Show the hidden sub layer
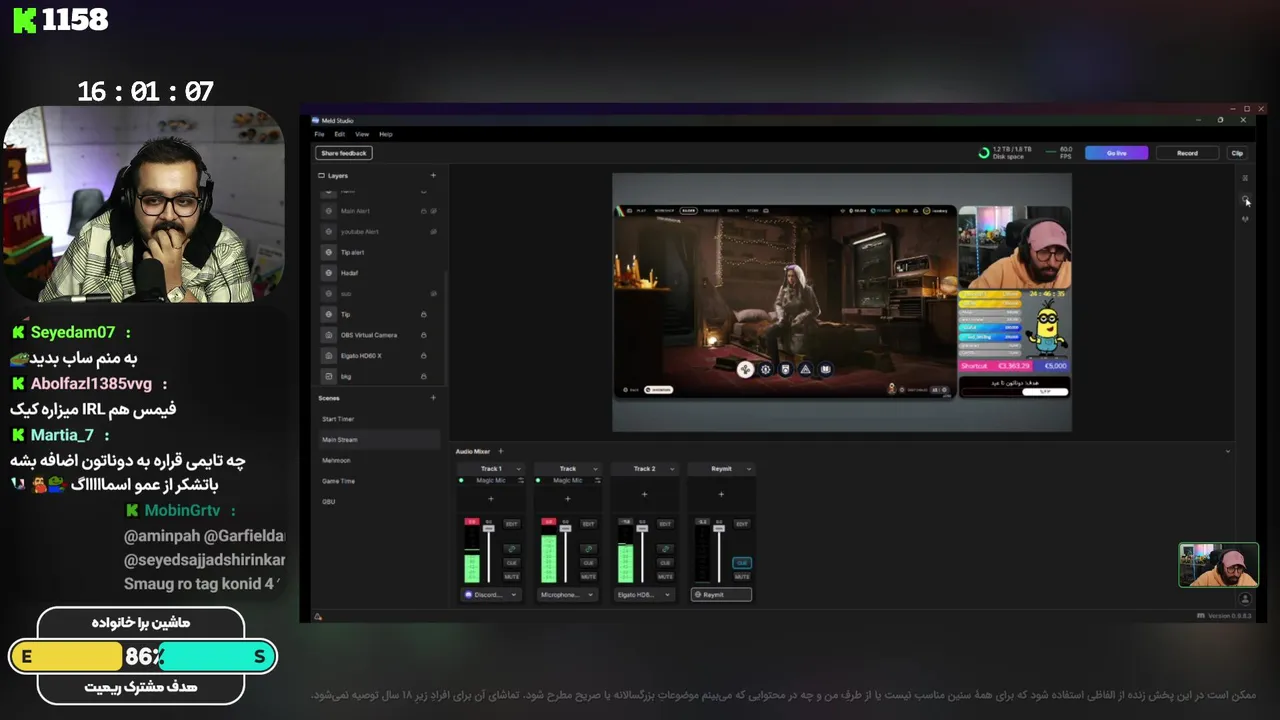1280x720 pixels. tap(433, 293)
